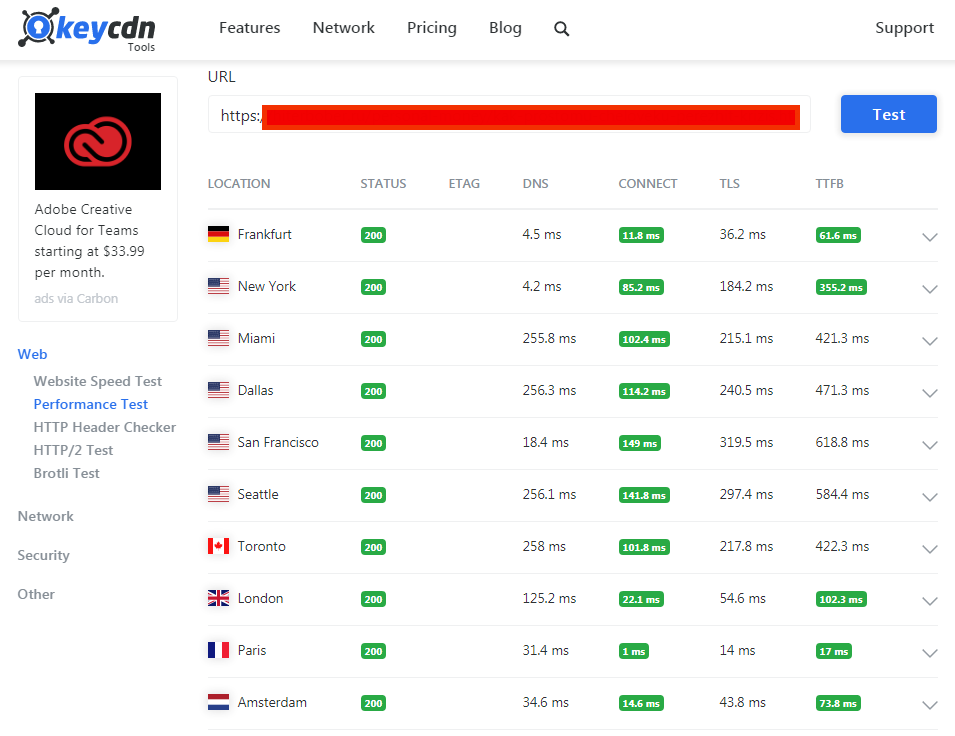955x736 pixels.
Task: Click the 200 status badge for Frankfurt
Action: click(x=373, y=235)
